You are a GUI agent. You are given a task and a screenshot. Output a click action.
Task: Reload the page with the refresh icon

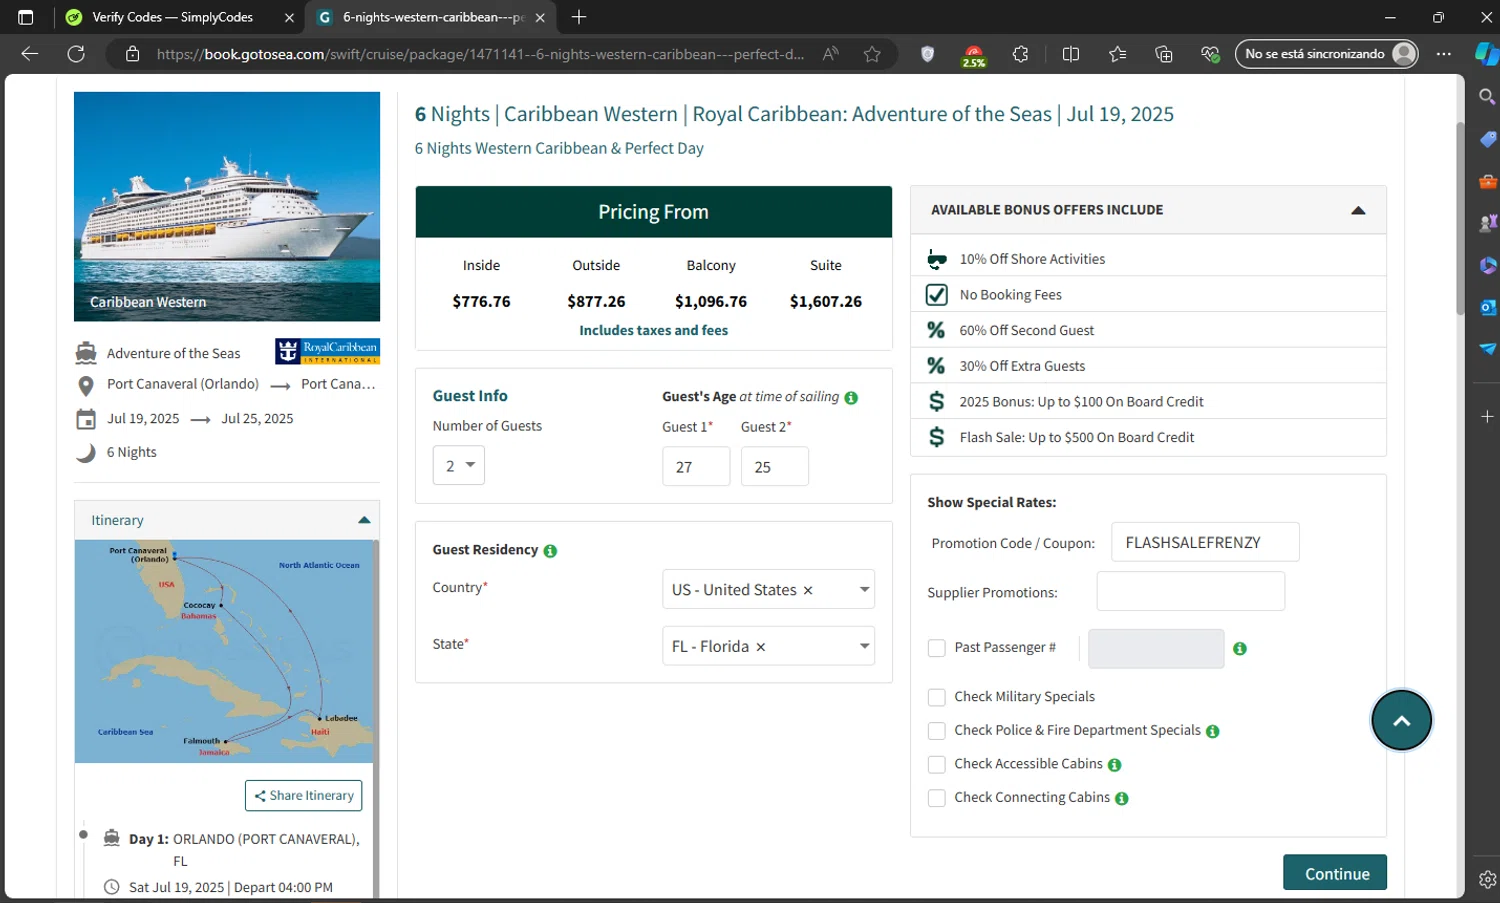coord(76,54)
